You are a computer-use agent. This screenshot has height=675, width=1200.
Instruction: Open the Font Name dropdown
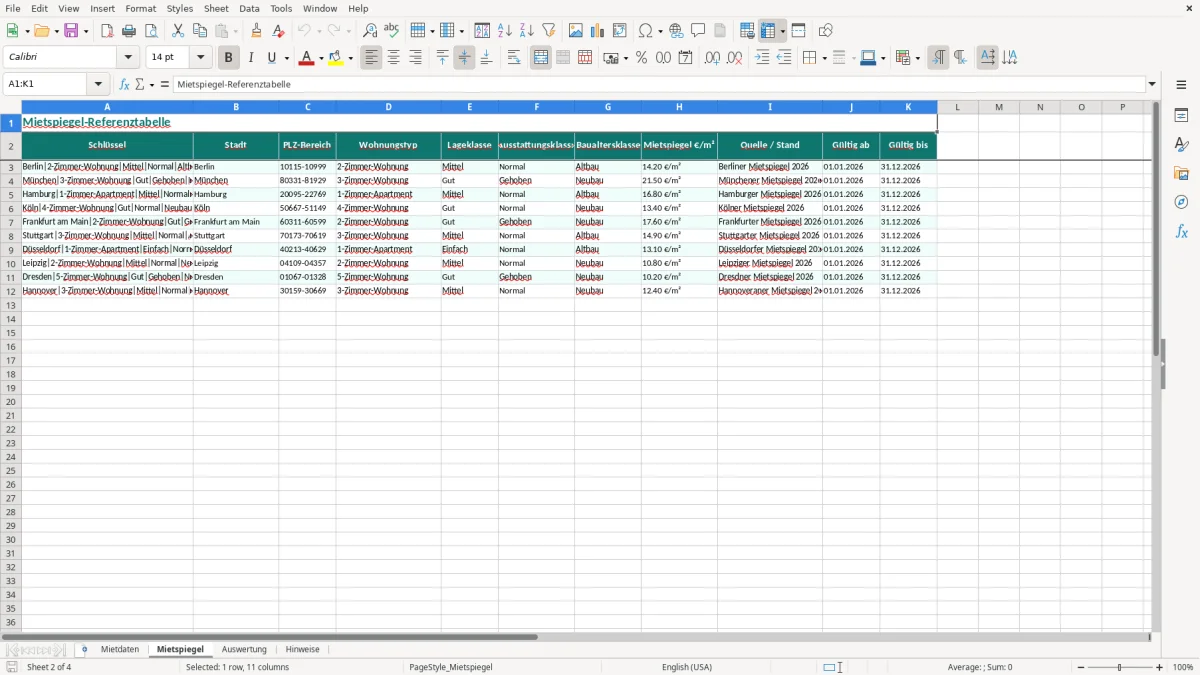(x=128, y=58)
